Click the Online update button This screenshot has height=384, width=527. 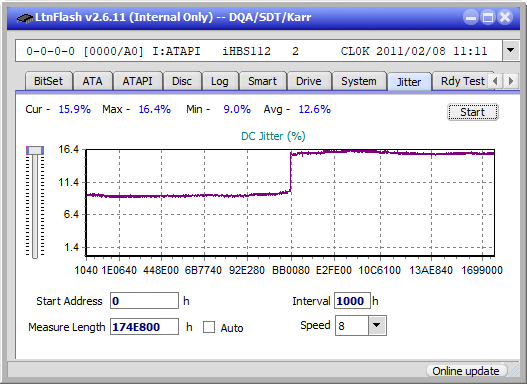point(466,371)
